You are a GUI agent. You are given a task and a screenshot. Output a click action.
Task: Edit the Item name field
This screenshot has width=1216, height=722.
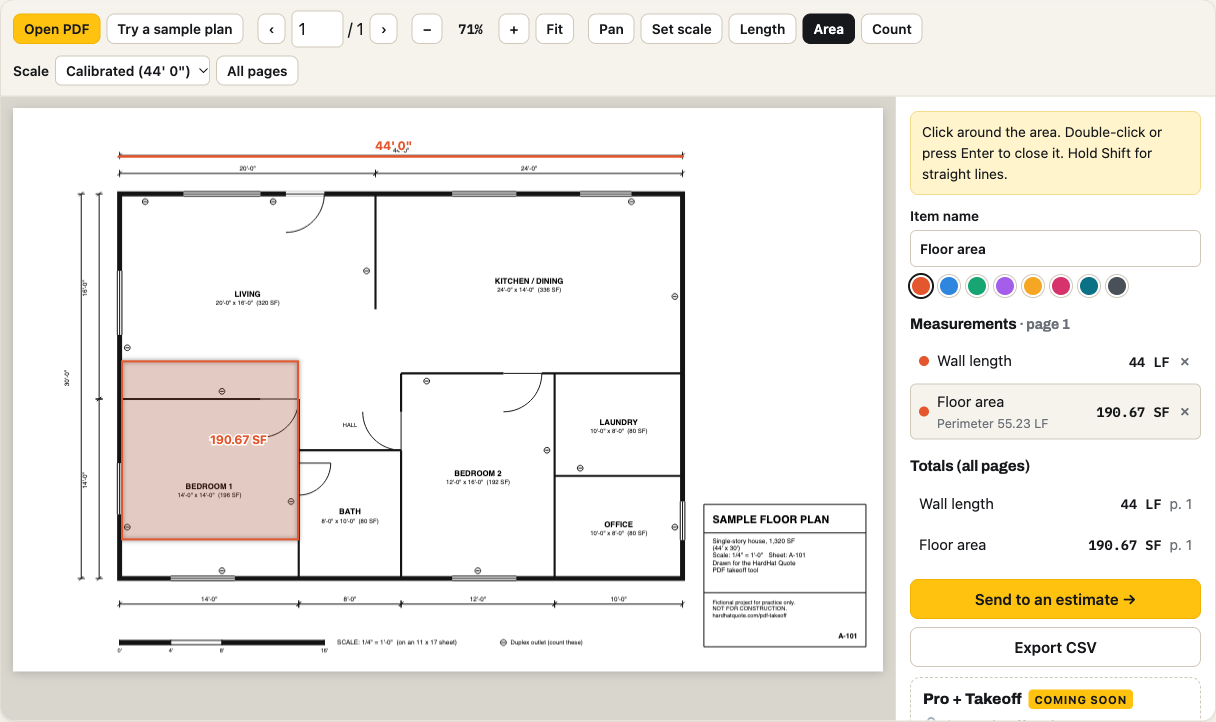click(1055, 249)
